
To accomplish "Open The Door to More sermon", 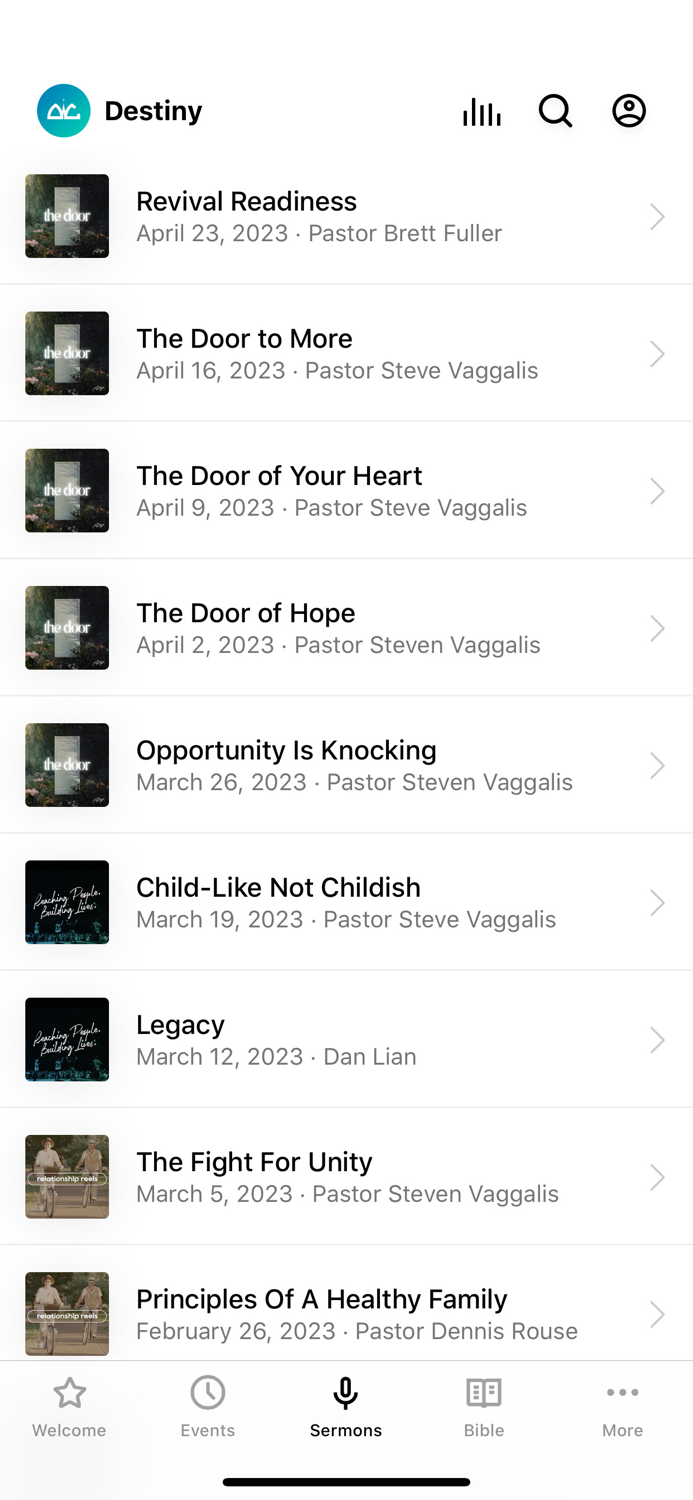I will coord(346,353).
